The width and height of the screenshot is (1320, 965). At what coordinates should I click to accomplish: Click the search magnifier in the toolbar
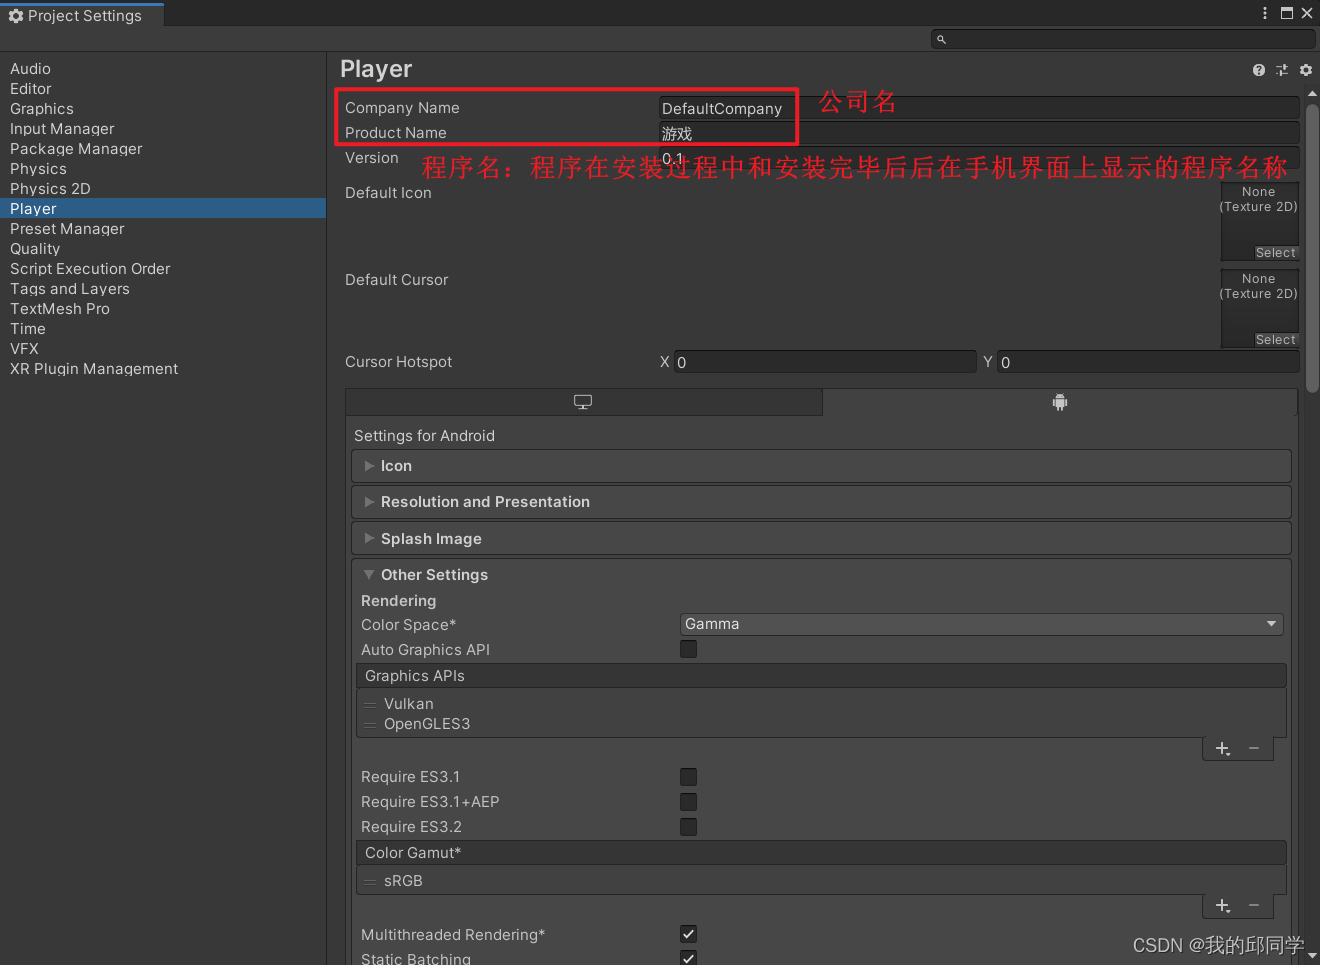coord(940,38)
